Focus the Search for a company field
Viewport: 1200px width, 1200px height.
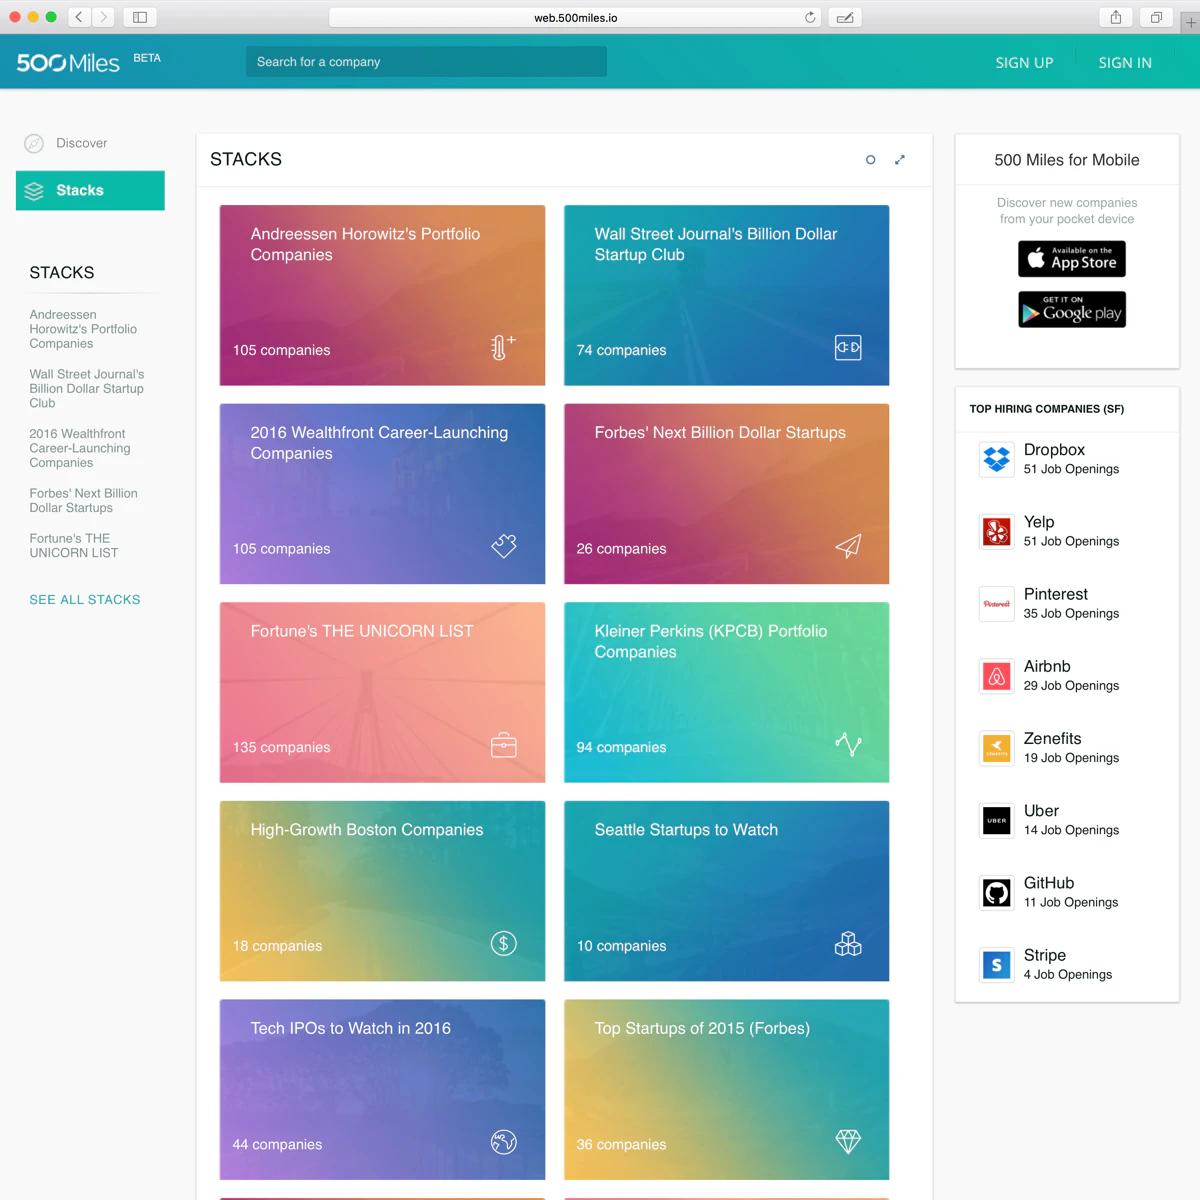click(x=426, y=62)
